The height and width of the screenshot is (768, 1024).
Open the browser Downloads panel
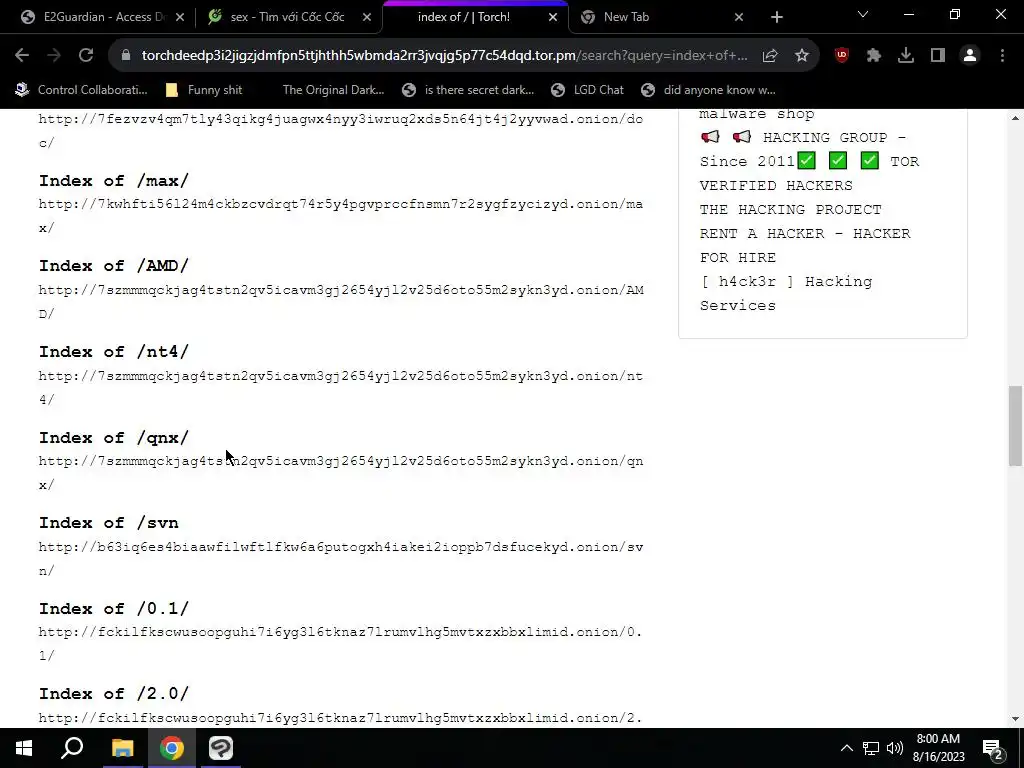point(906,56)
